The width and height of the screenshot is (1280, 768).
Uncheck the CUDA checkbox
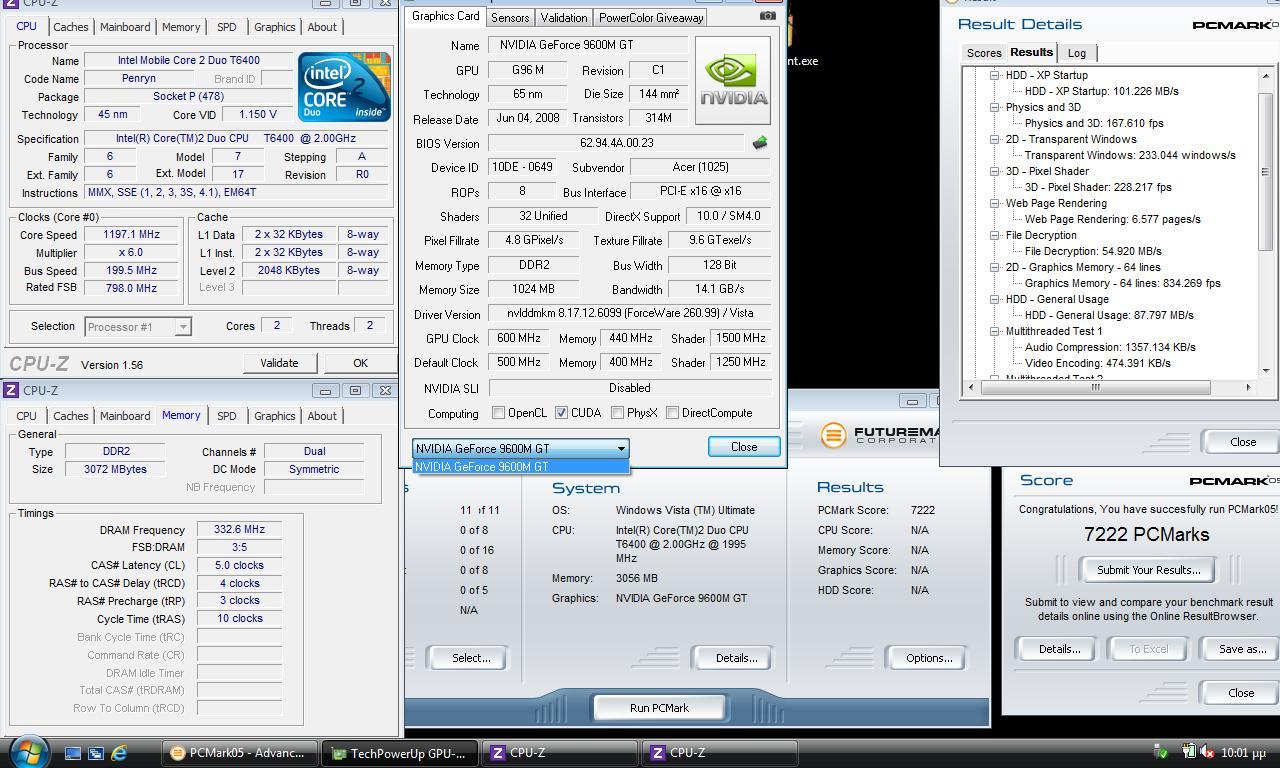click(561, 413)
